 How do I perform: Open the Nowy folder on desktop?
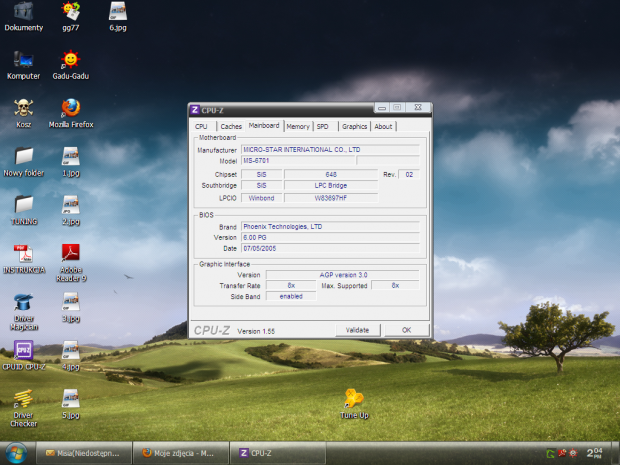[23, 156]
